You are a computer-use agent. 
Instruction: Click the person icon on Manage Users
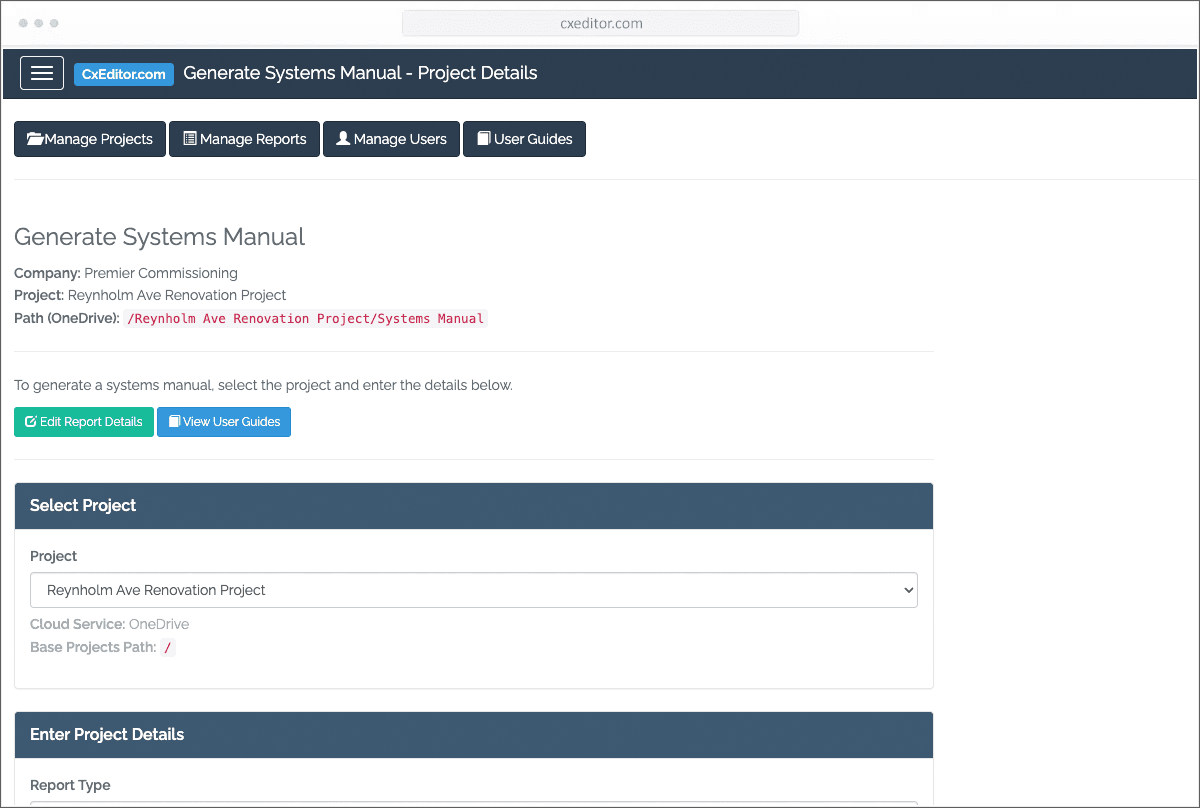pos(343,139)
